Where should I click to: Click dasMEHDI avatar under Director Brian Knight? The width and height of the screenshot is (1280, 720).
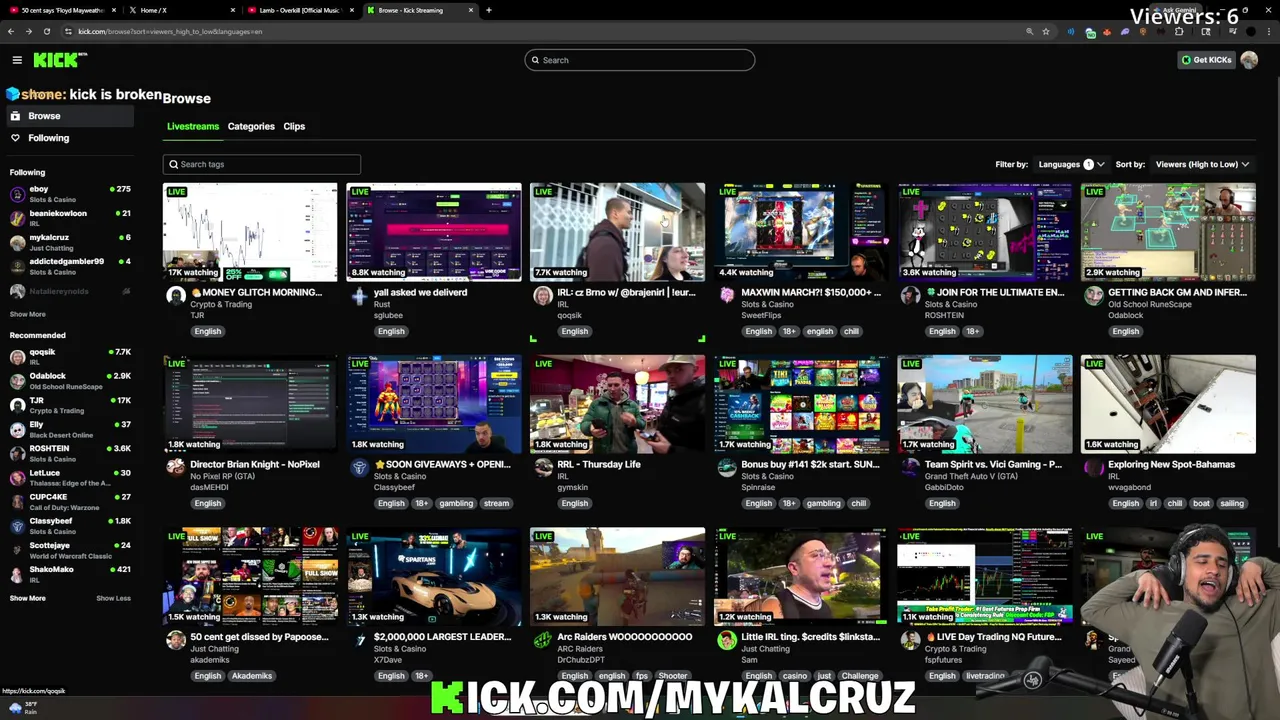point(176,468)
